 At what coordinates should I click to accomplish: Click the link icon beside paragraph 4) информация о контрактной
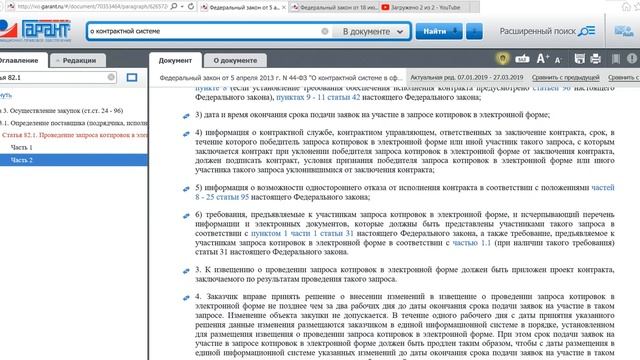(x=186, y=133)
